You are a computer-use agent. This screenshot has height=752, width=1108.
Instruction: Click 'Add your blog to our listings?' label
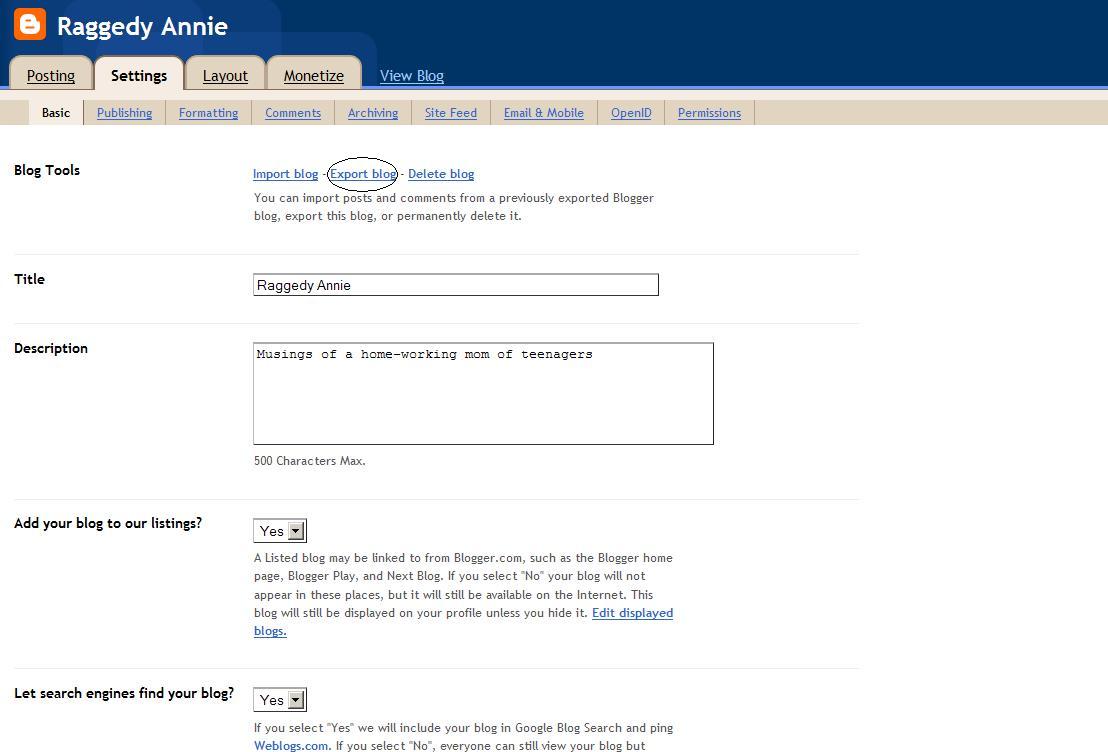pos(108,524)
